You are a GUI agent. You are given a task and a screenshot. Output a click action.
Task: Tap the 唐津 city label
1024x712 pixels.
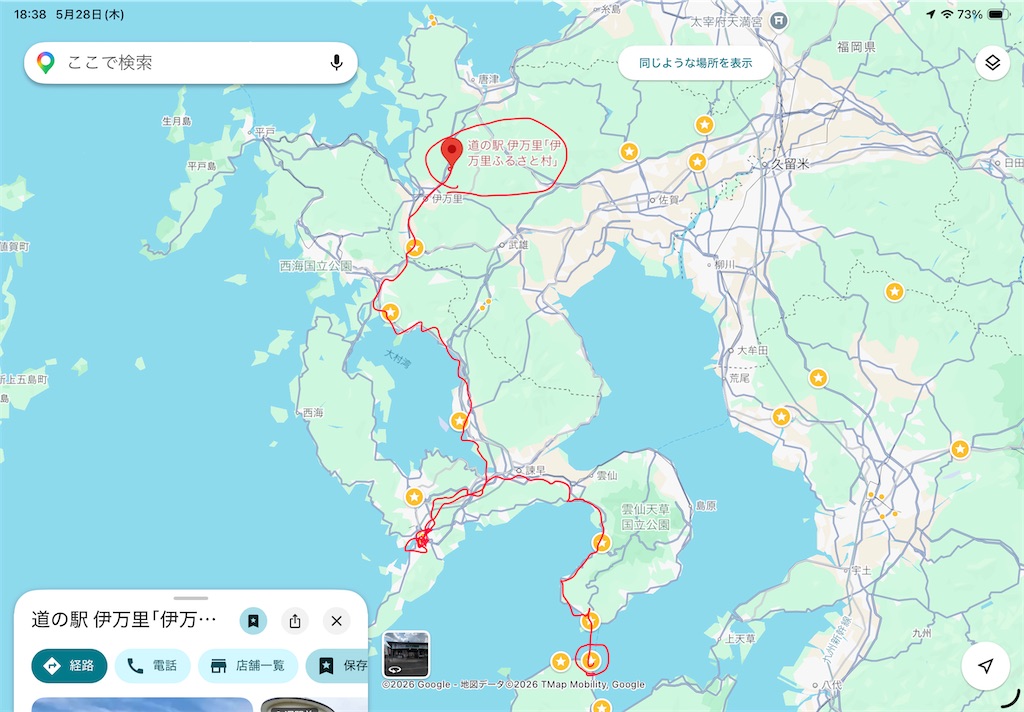pos(488,79)
